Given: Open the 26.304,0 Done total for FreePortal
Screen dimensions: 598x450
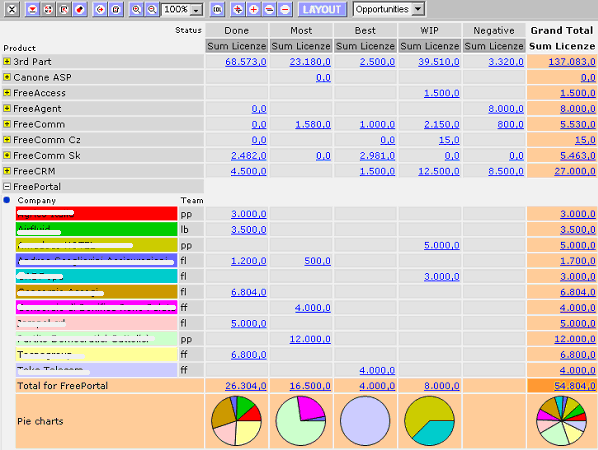Looking at the screenshot, I should (246, 386).
